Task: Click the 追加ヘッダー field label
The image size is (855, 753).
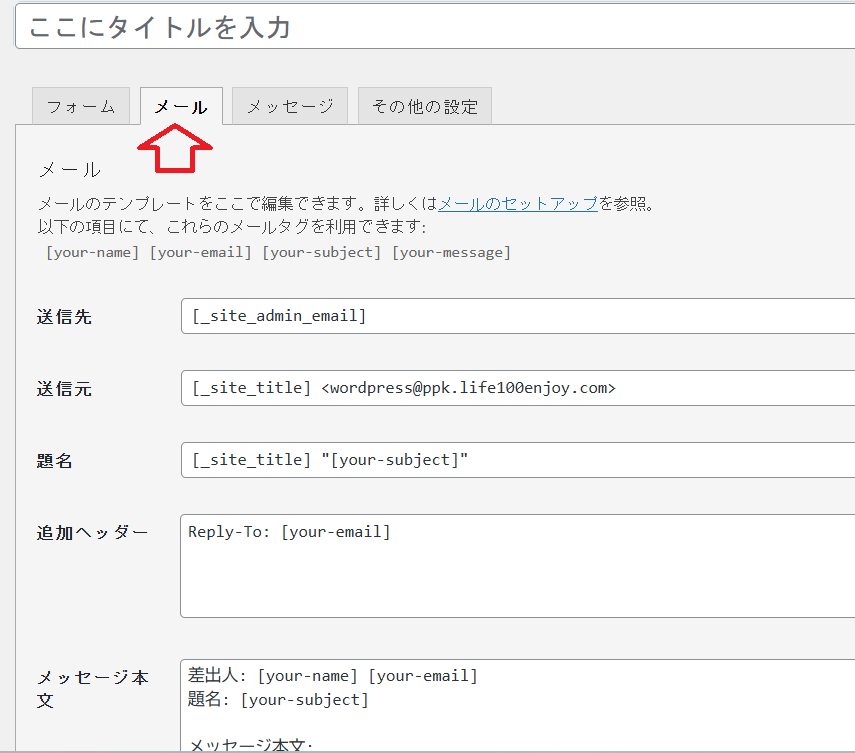Action: pos(92,533)
